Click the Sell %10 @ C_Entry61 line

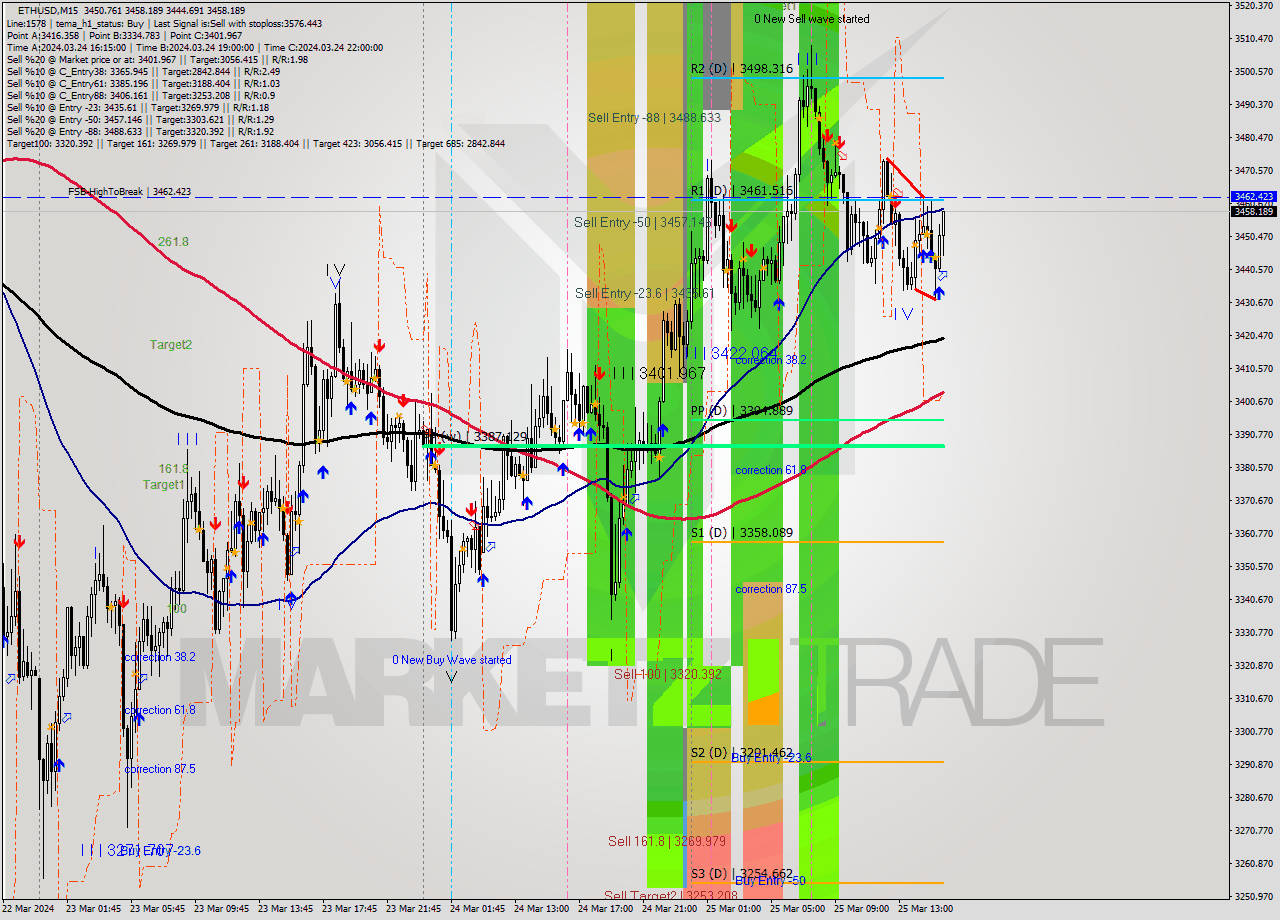[143, 83]
